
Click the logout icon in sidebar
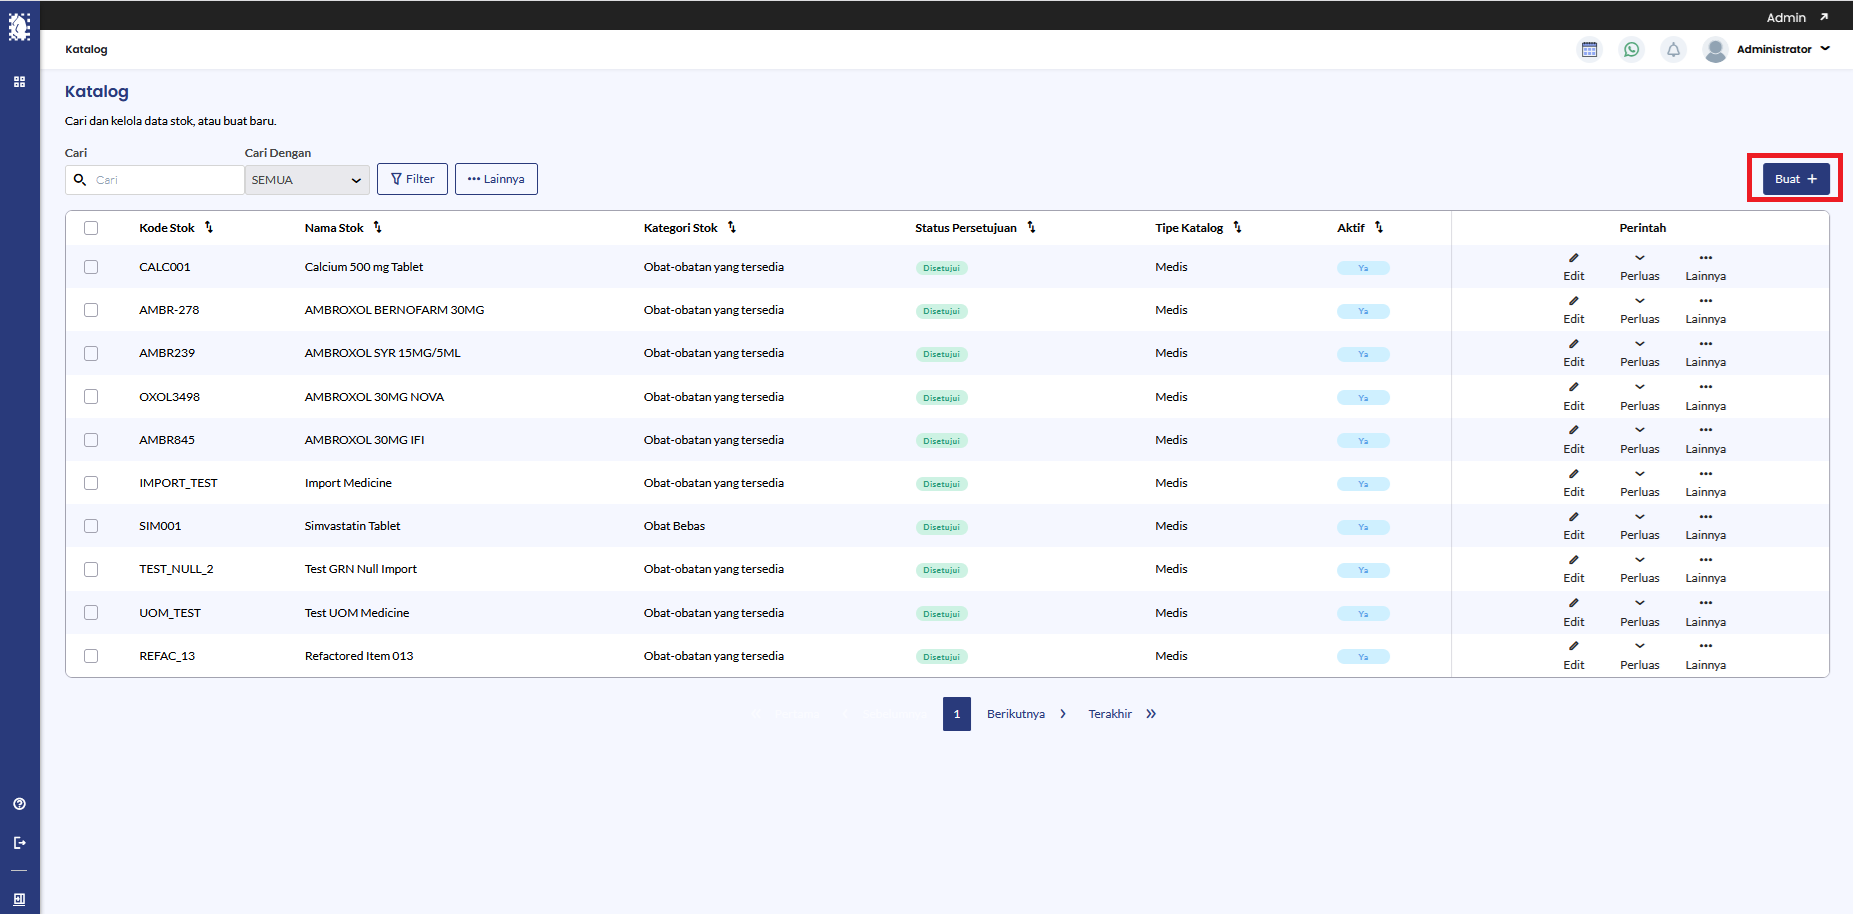(19, 843)
